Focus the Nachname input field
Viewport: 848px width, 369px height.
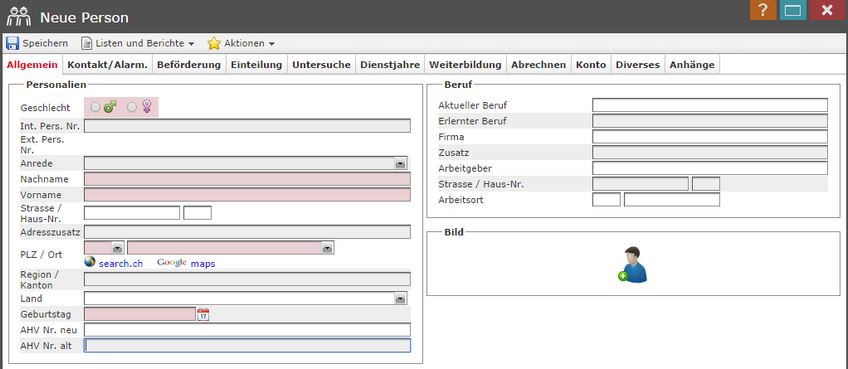click(x=247, y=179)
